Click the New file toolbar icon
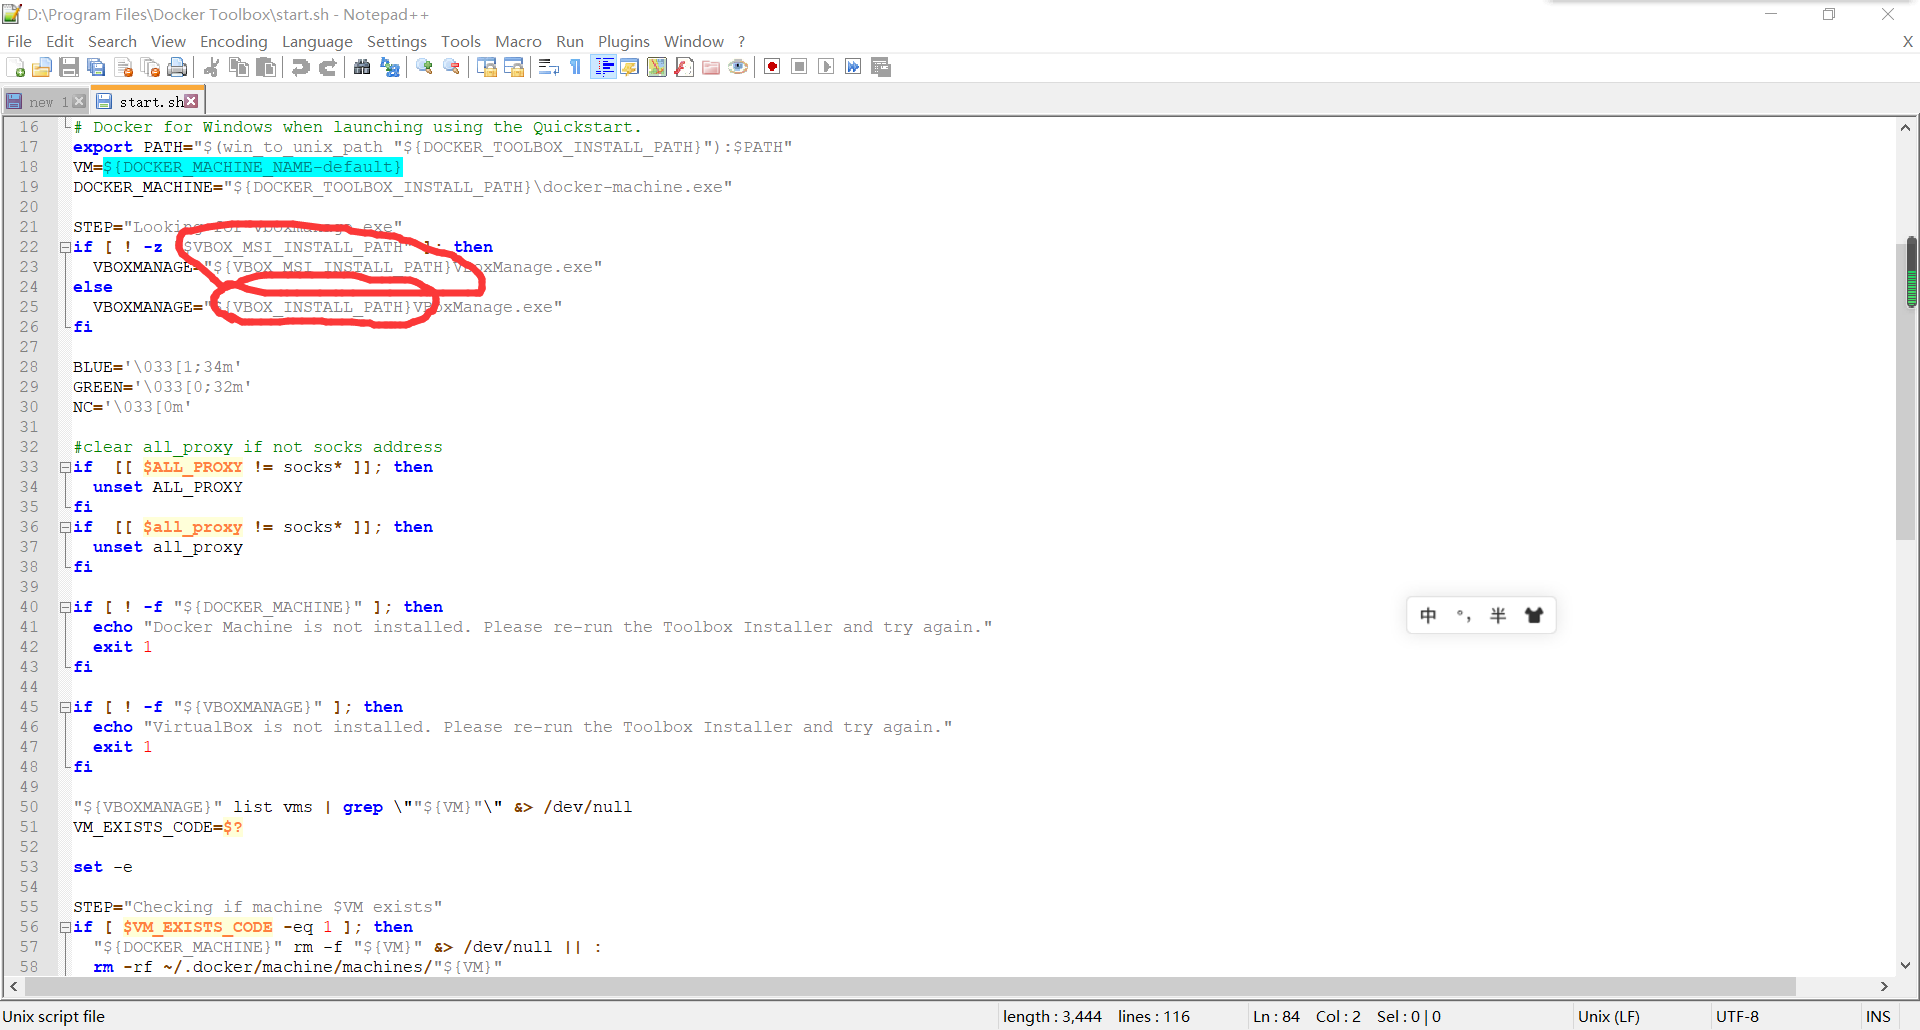 pyautogui.click(x=15, y=67)
